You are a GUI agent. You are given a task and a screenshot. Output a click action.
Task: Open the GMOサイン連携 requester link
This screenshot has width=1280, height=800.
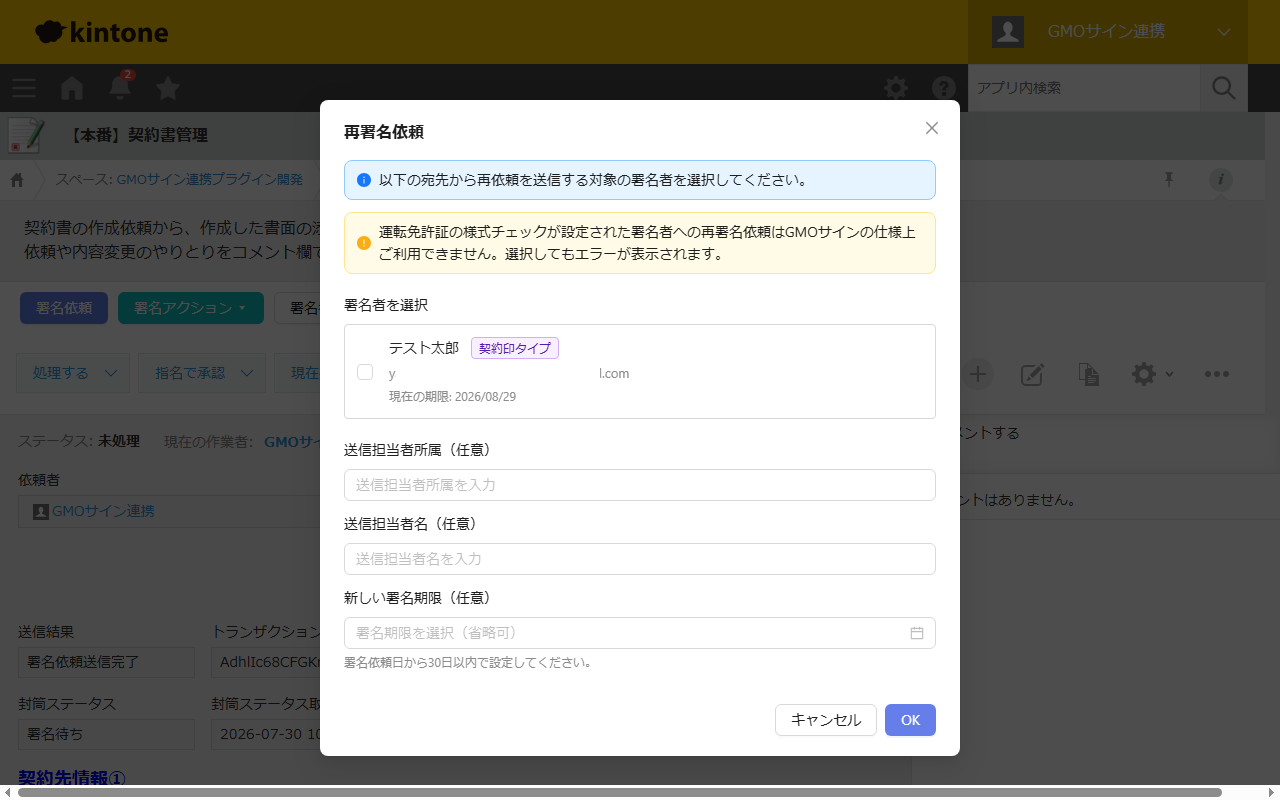coord(103,511)
